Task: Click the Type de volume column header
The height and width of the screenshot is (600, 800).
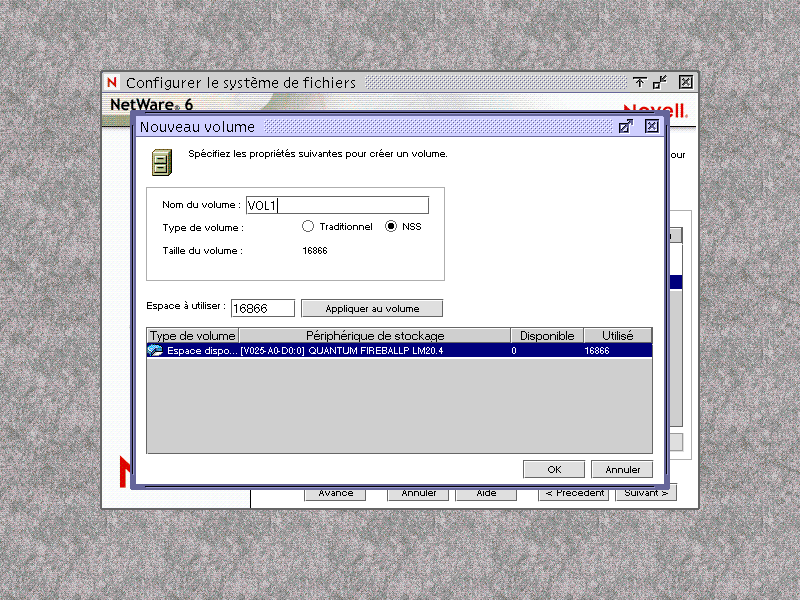Action: click(193, 336)
